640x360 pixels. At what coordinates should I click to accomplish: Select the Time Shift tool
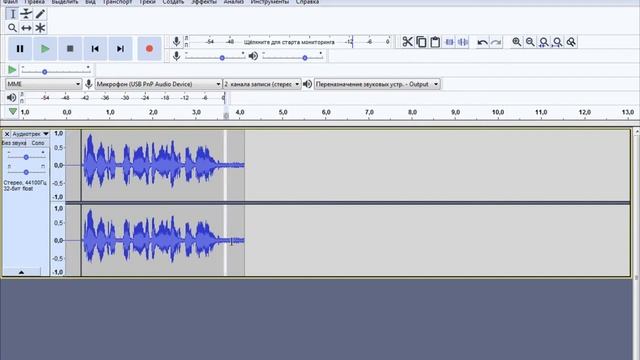[26, 28]
